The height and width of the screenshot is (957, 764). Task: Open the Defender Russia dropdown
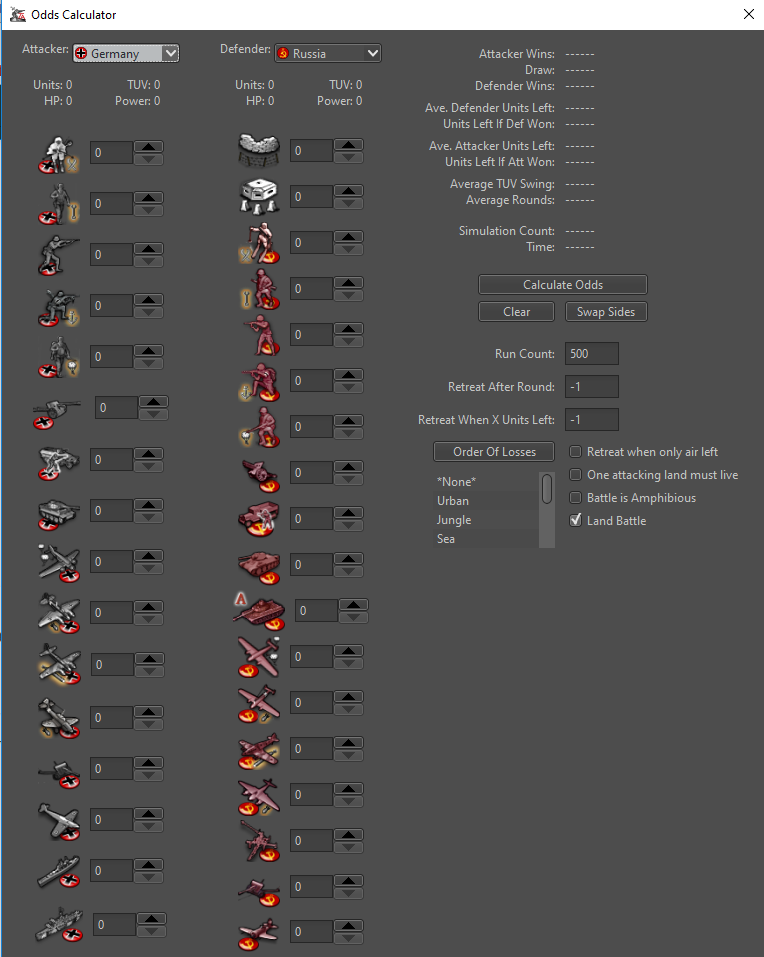328,53
